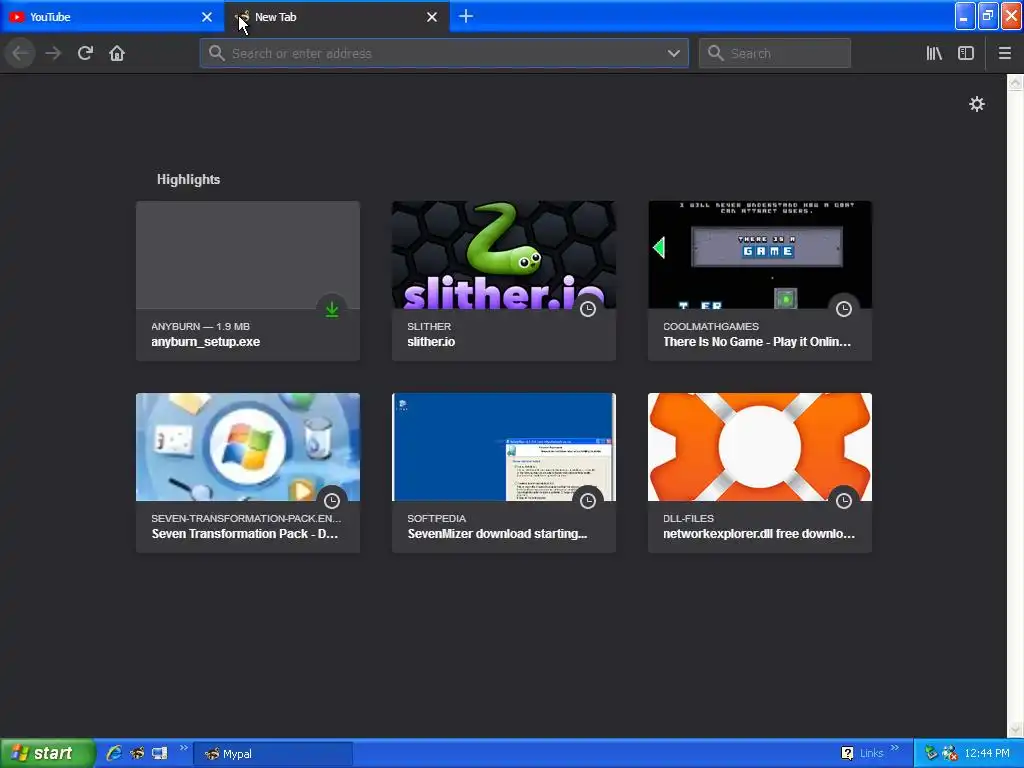Open a new tab with plus button

[466, 16]
